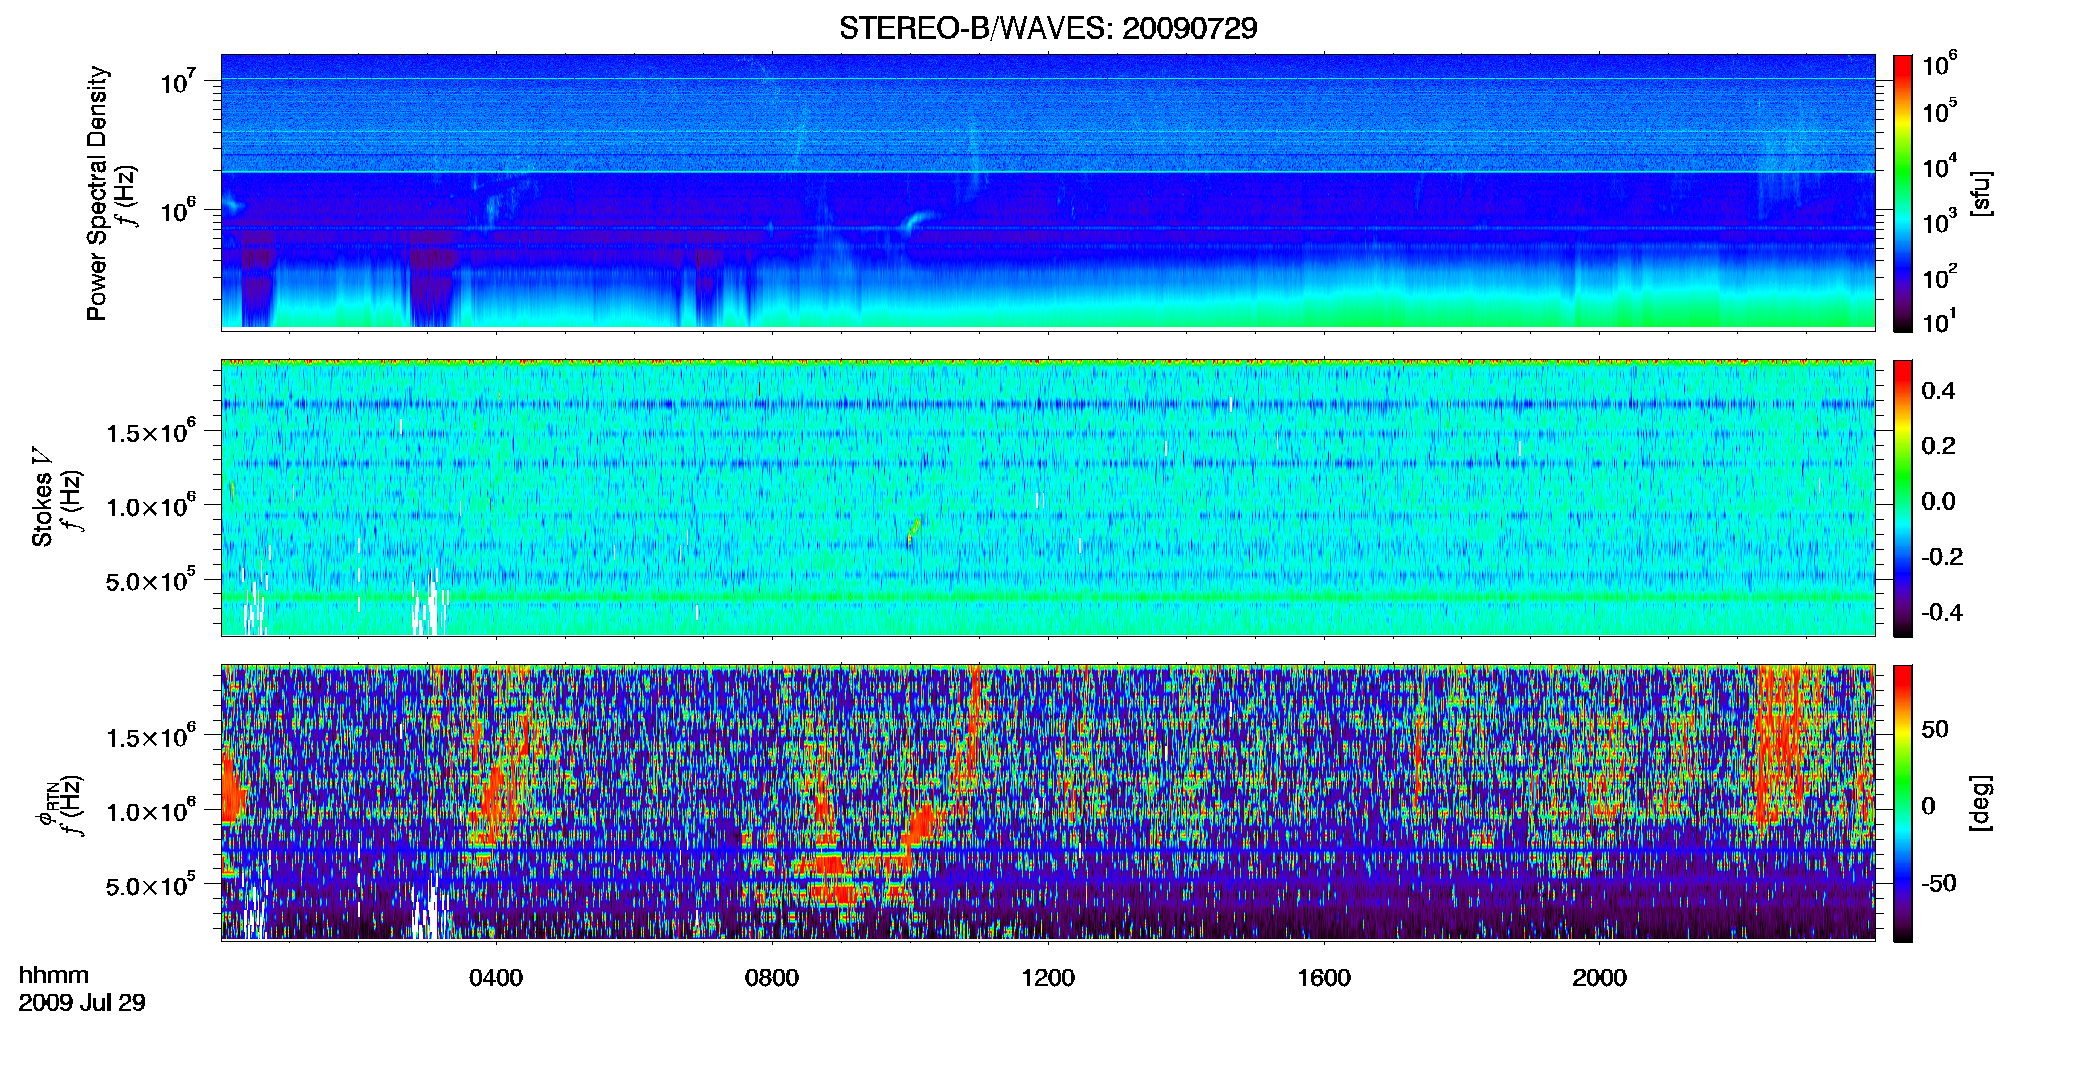Select the '2009 Jul 29' date label
This screenshot has height=1080, width=2096.
[82, 1003]
